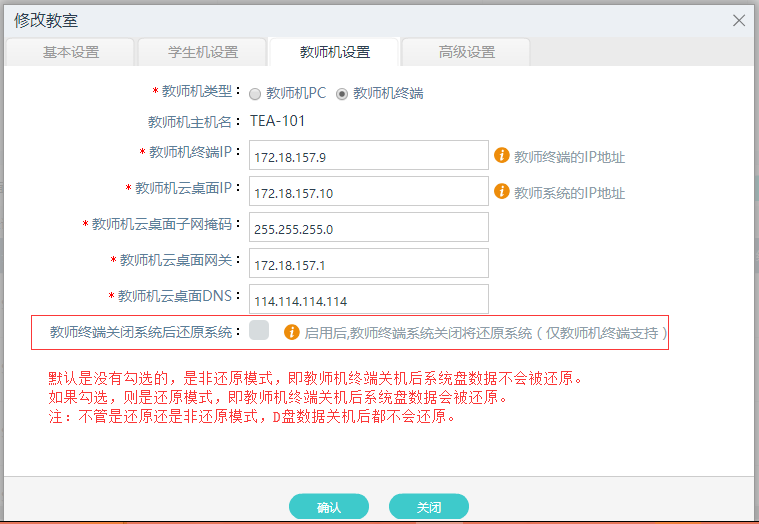Viewport: 759px width, 524px height.
Task: Click the 教师机云桌面网关 input box
Action: pyautogui.click(x=368, y=264)
